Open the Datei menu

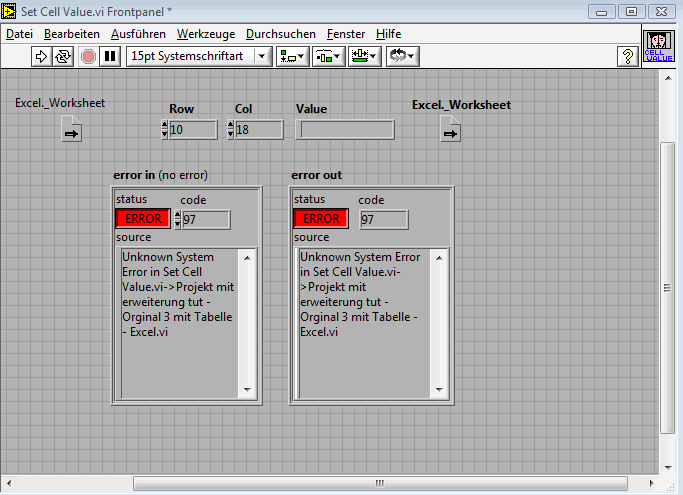[19, 34]
